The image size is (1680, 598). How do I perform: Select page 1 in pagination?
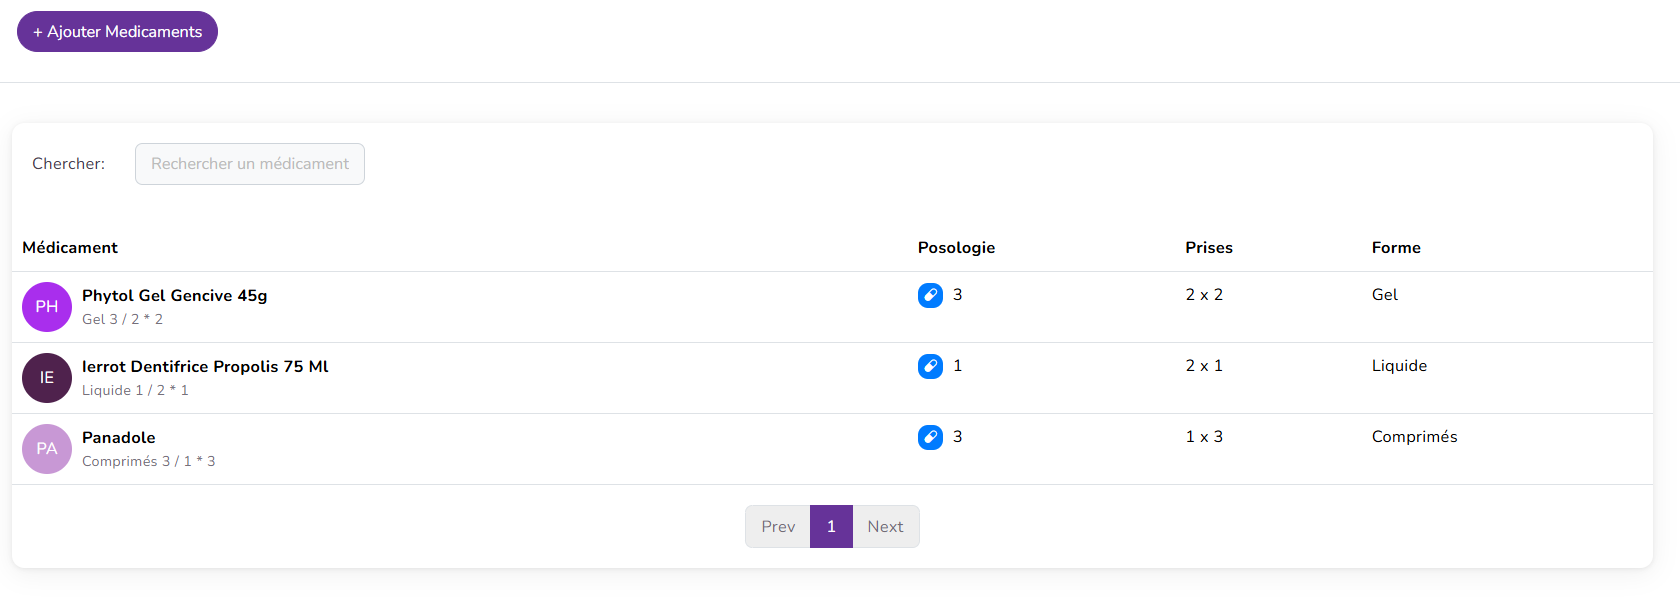(831, 527)
